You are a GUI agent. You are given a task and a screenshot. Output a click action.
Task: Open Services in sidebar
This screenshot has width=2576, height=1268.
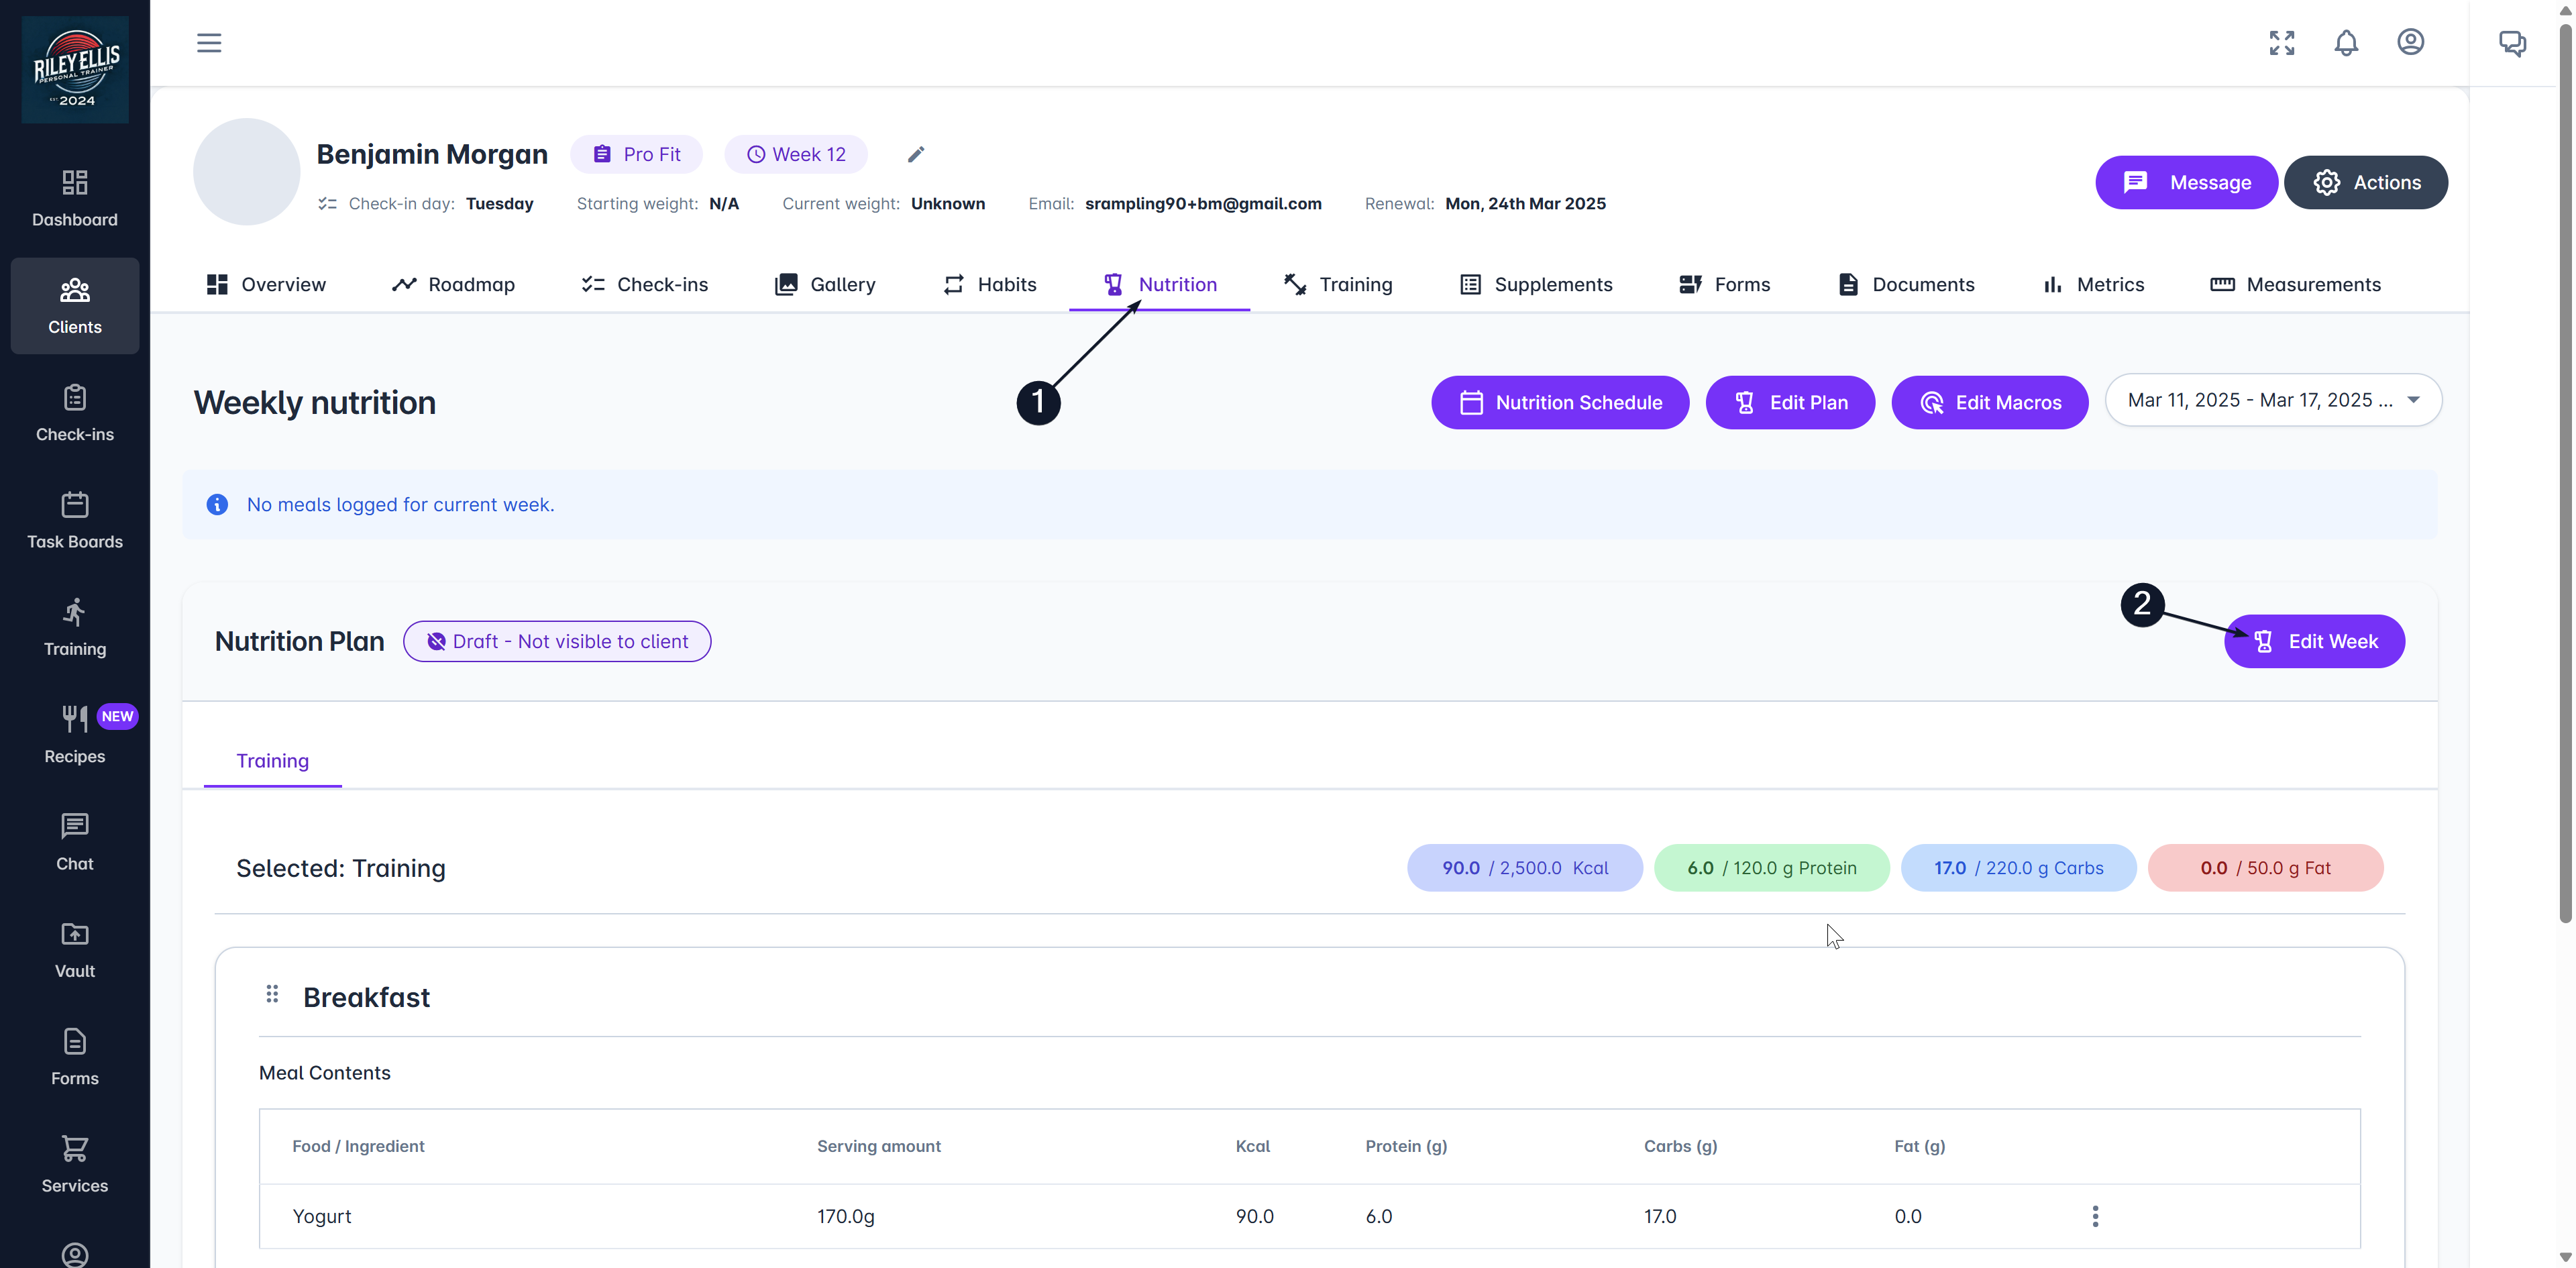[75, 1164]
